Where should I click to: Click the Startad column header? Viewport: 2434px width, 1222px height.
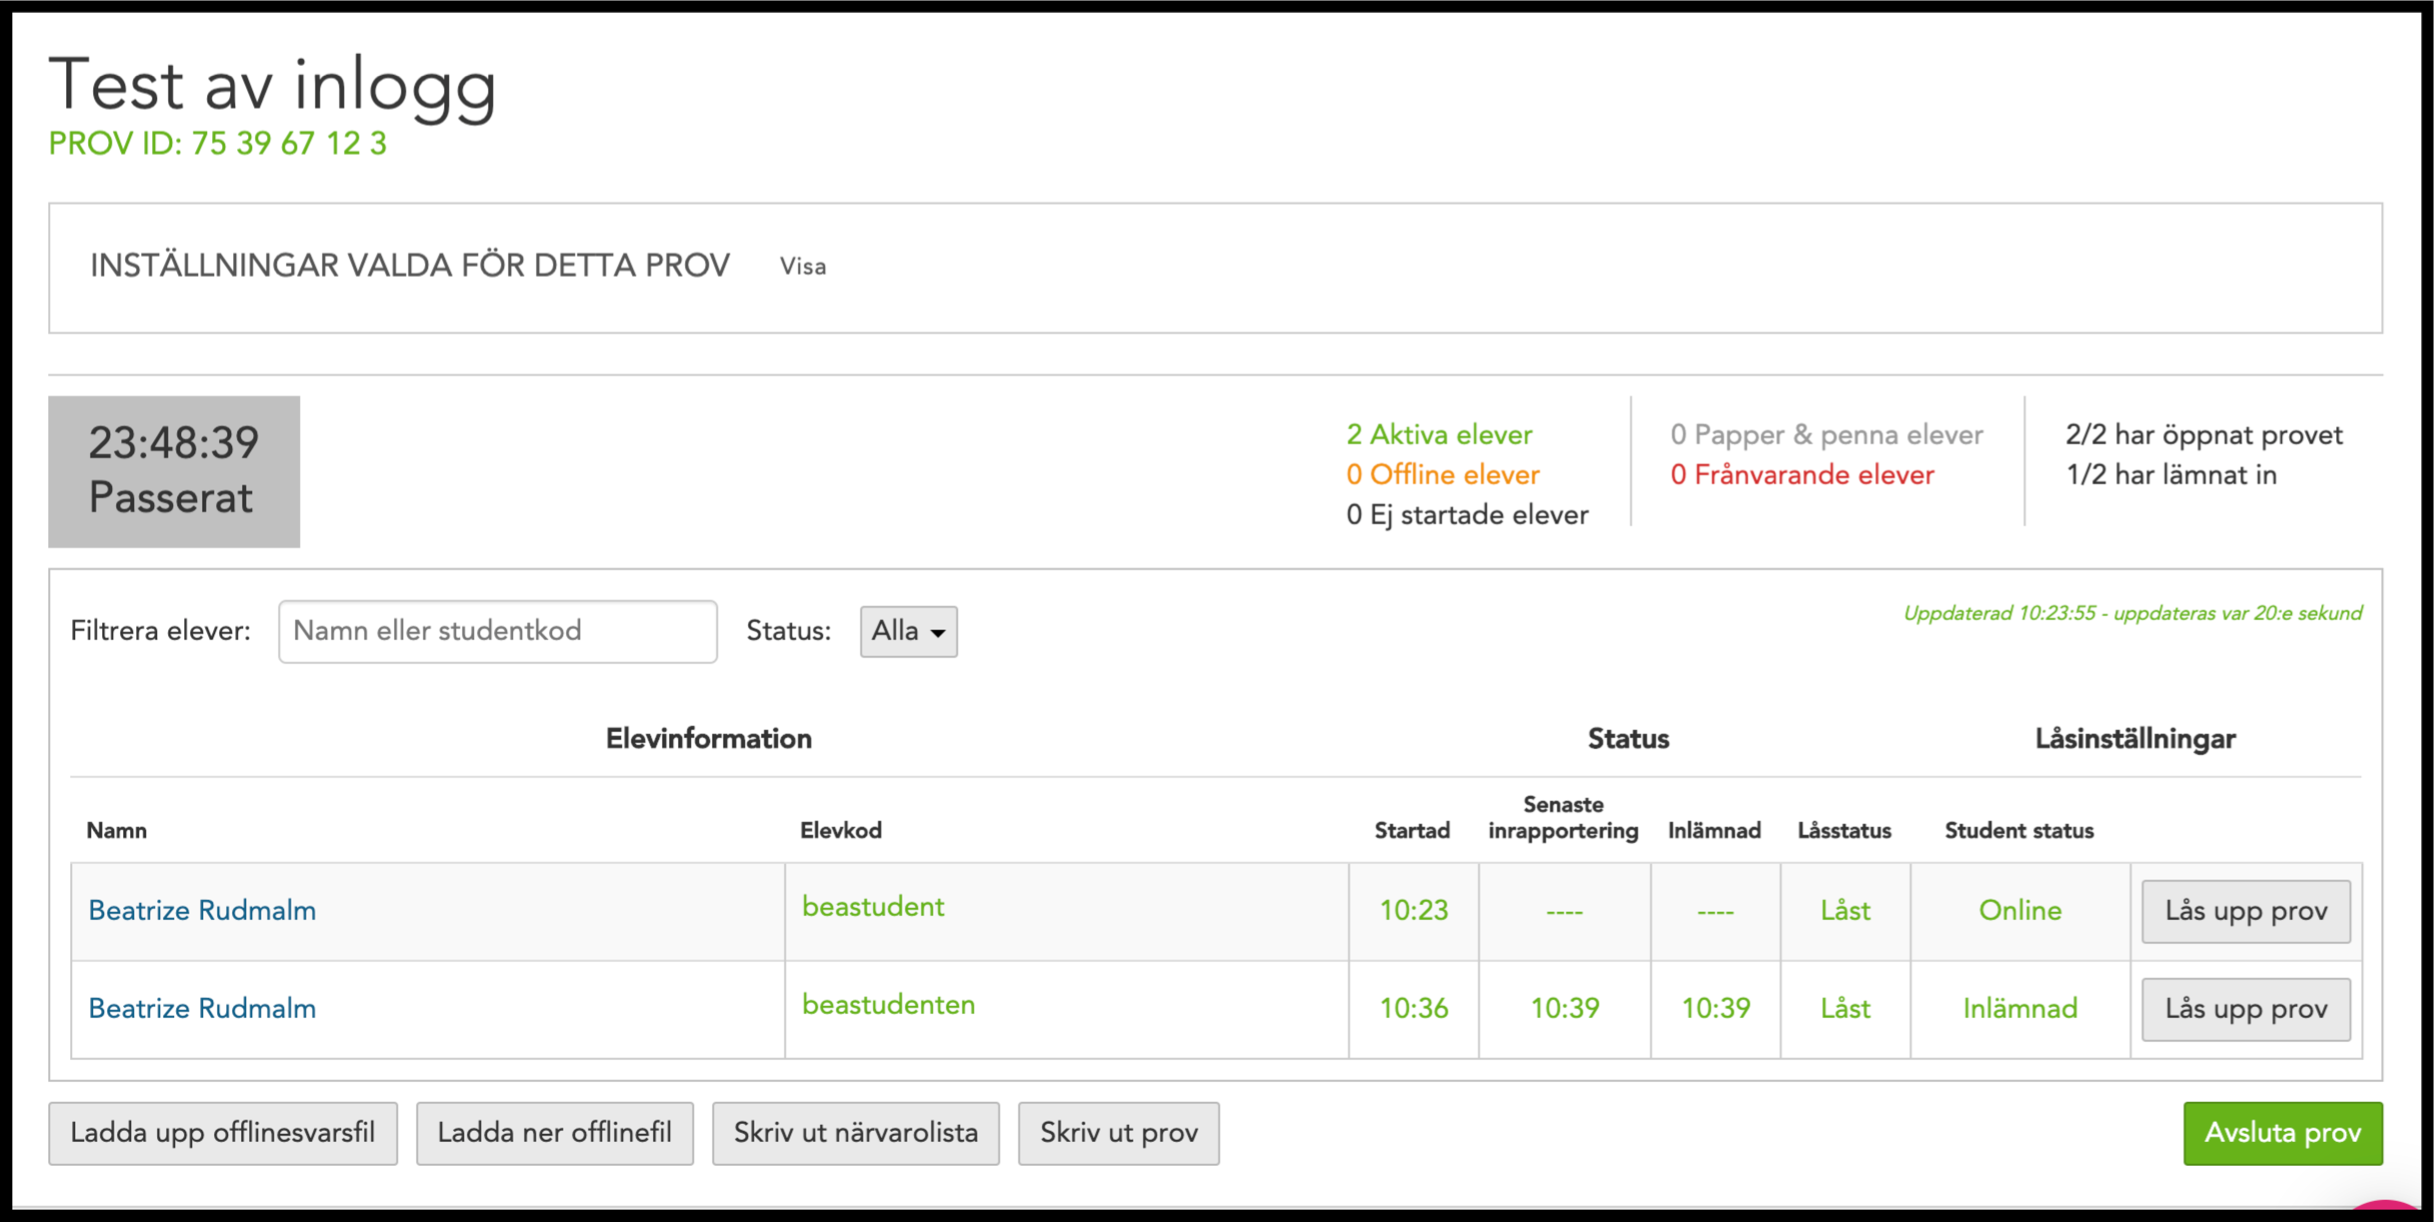1412,830
